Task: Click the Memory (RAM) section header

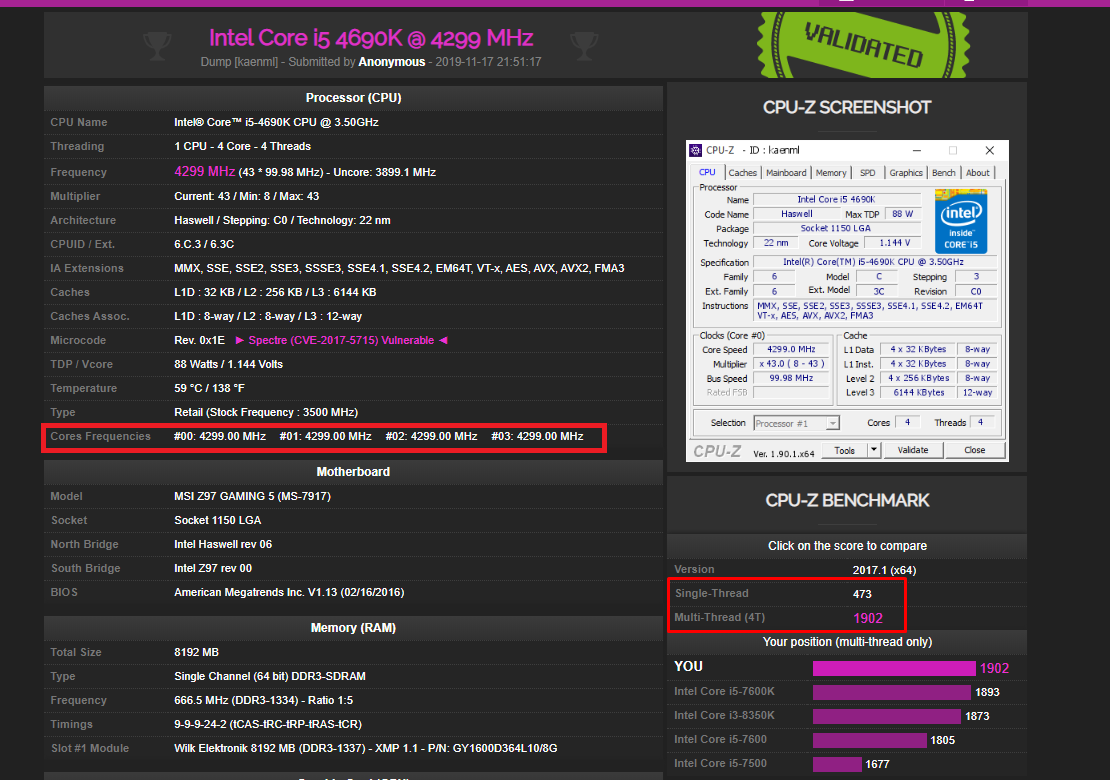Action: coord(353,628)
